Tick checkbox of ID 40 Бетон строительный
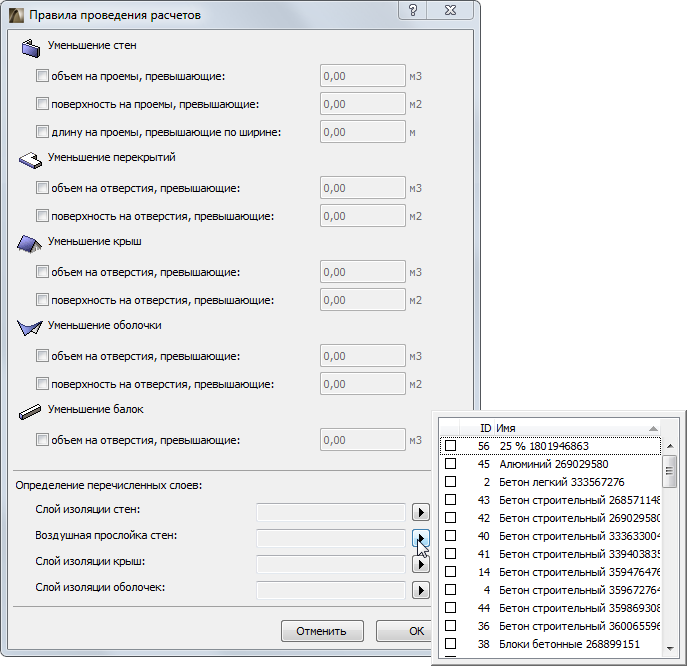Screen dimensions: 687x666 coord(450,535)
